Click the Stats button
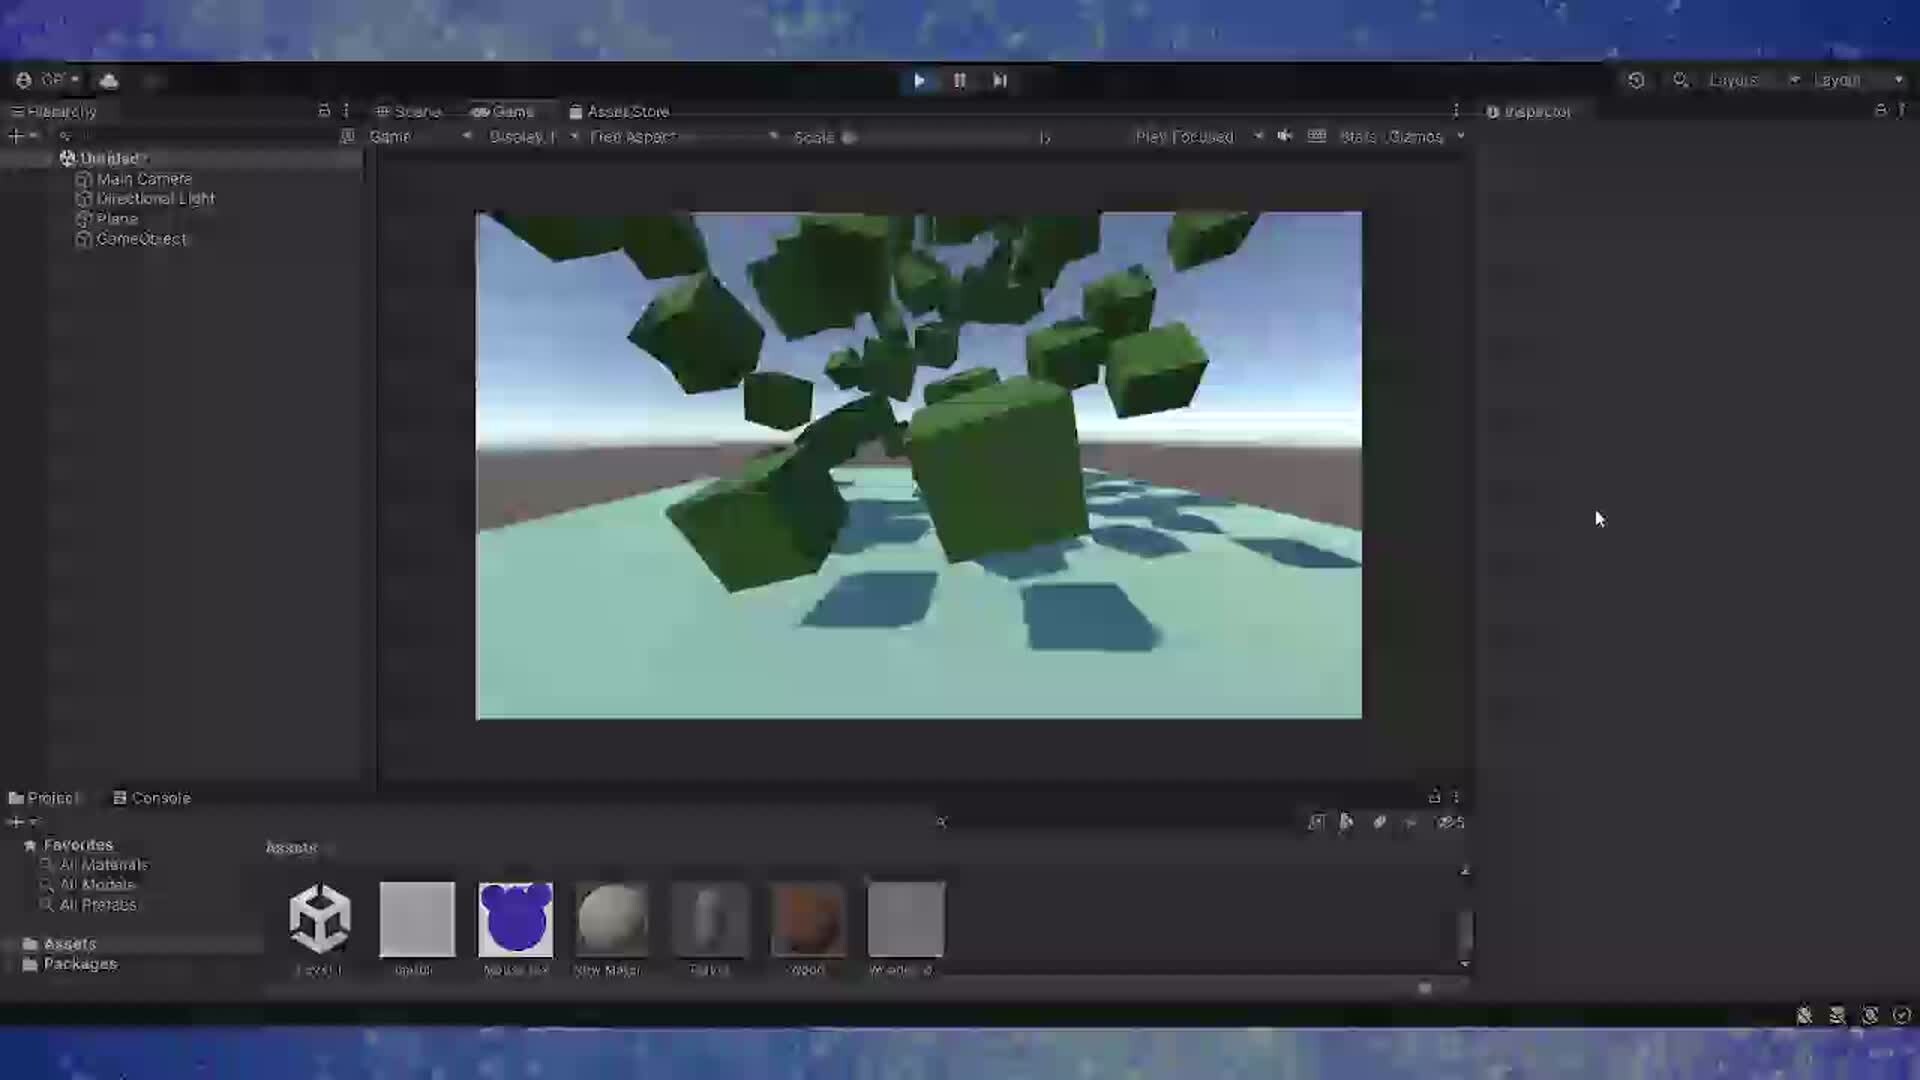 pos(1357,137)
